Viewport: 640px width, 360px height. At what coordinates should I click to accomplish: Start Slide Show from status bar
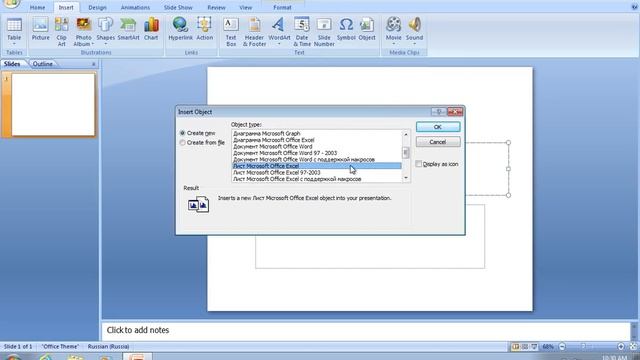click(x=534, y=347)
